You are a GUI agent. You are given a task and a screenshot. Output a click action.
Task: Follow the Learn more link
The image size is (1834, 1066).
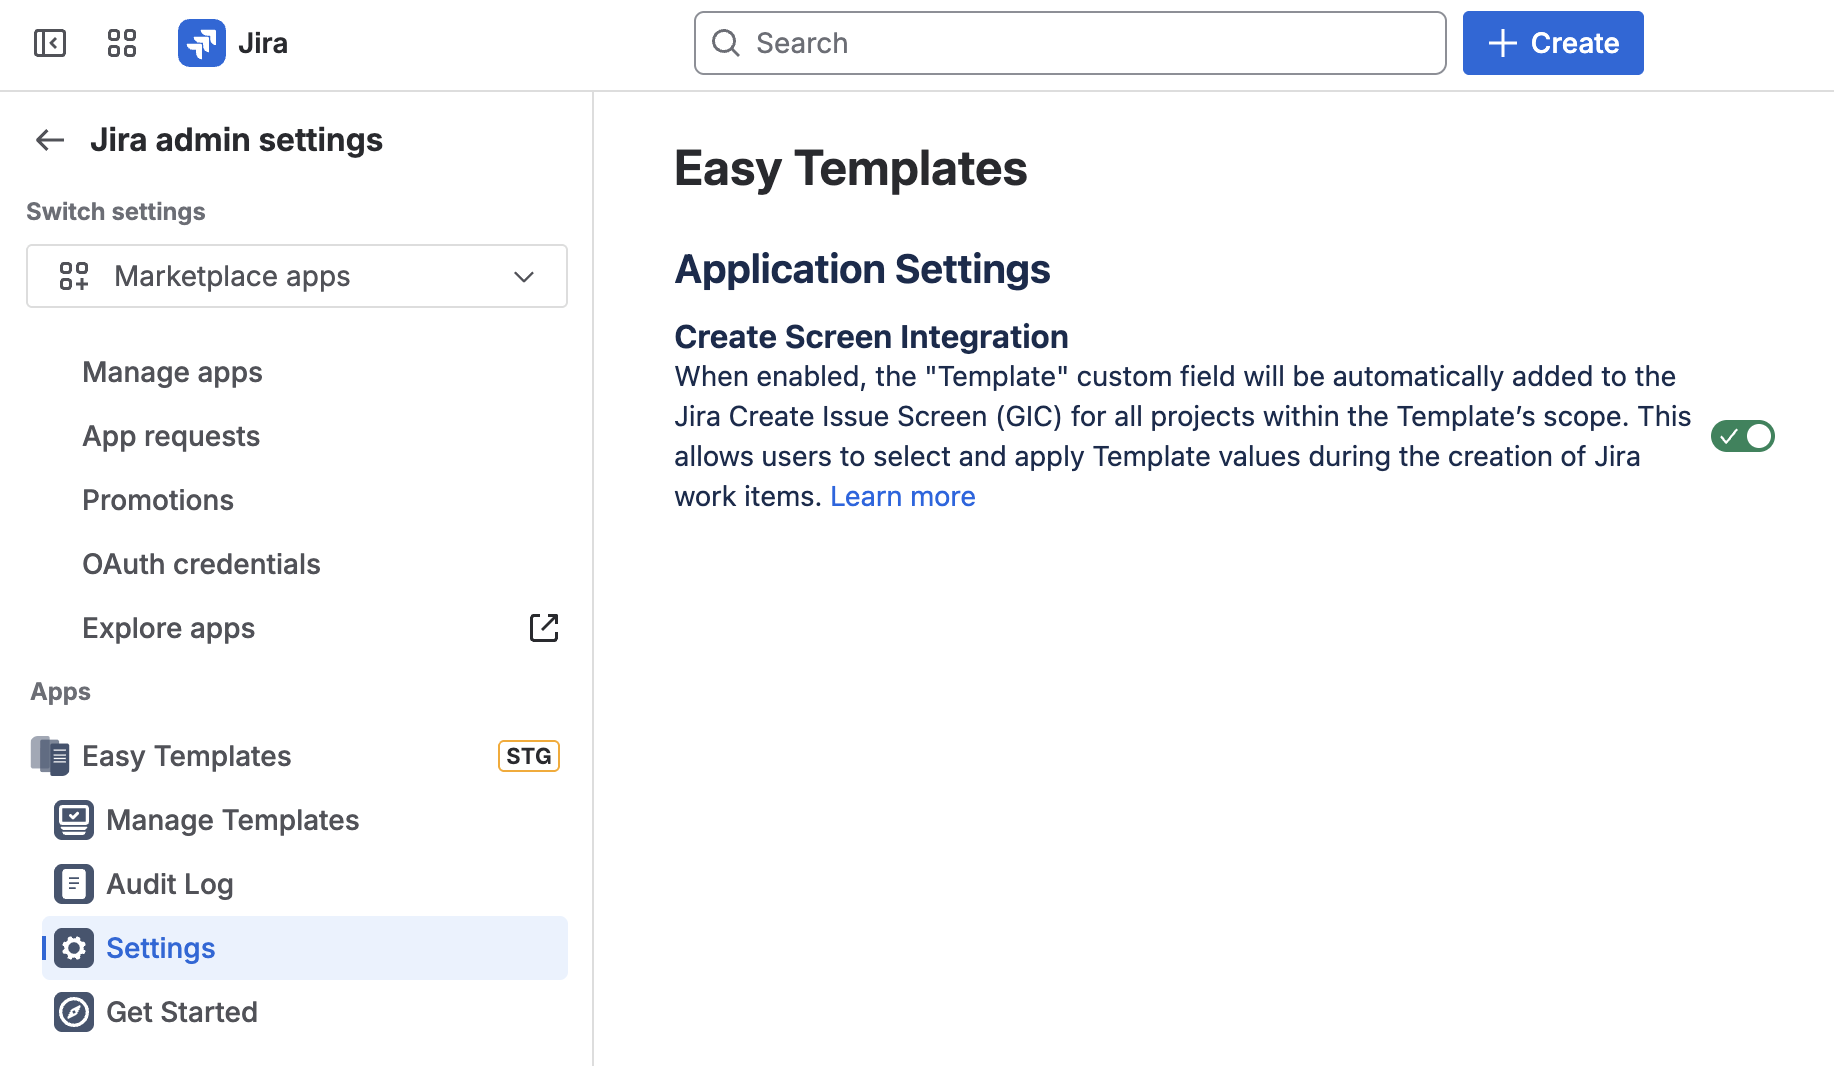click(902, 496)
